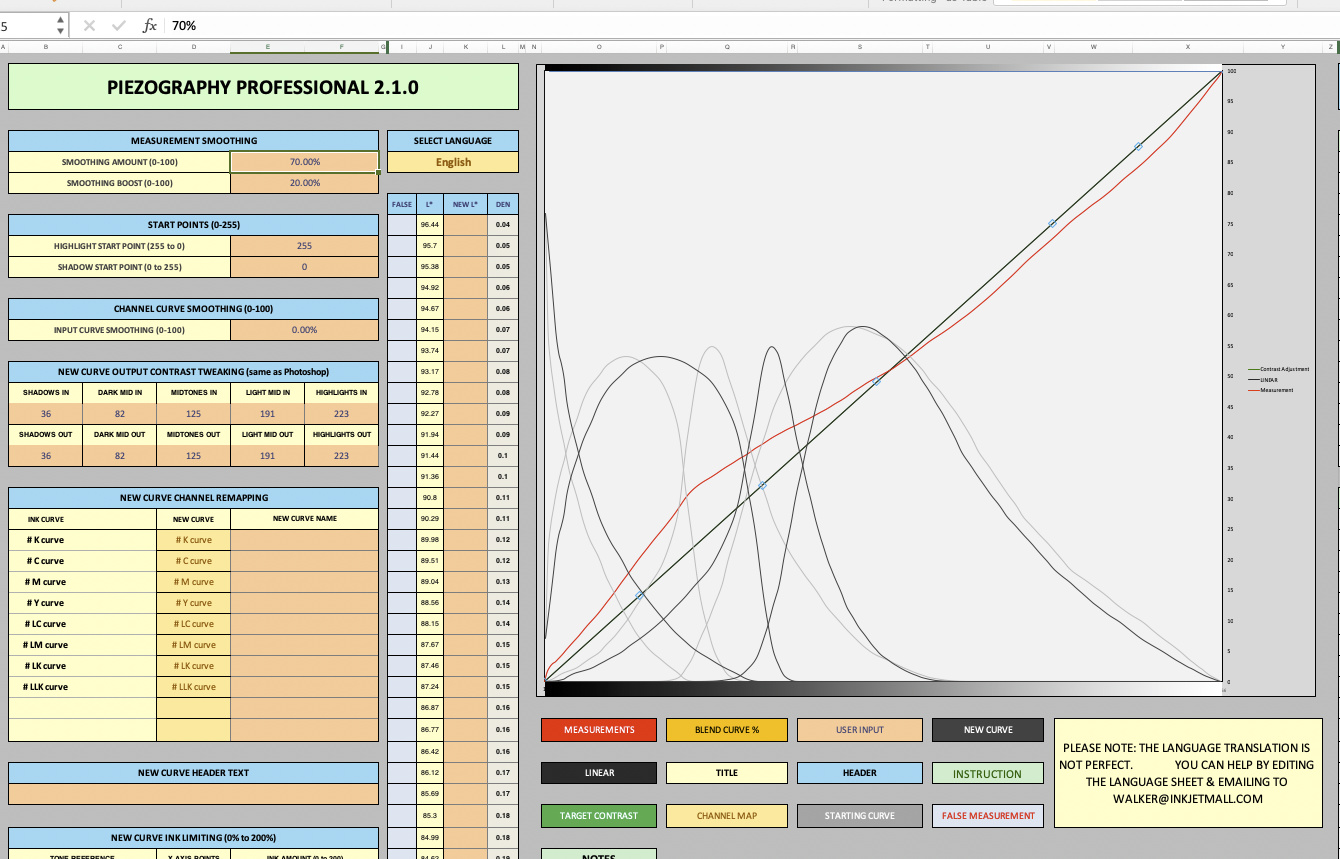Image resolution: width=1340 pixels, height=859 pixels.
Task: Click the USER INPUT legend box
Action: click(860, 730)
